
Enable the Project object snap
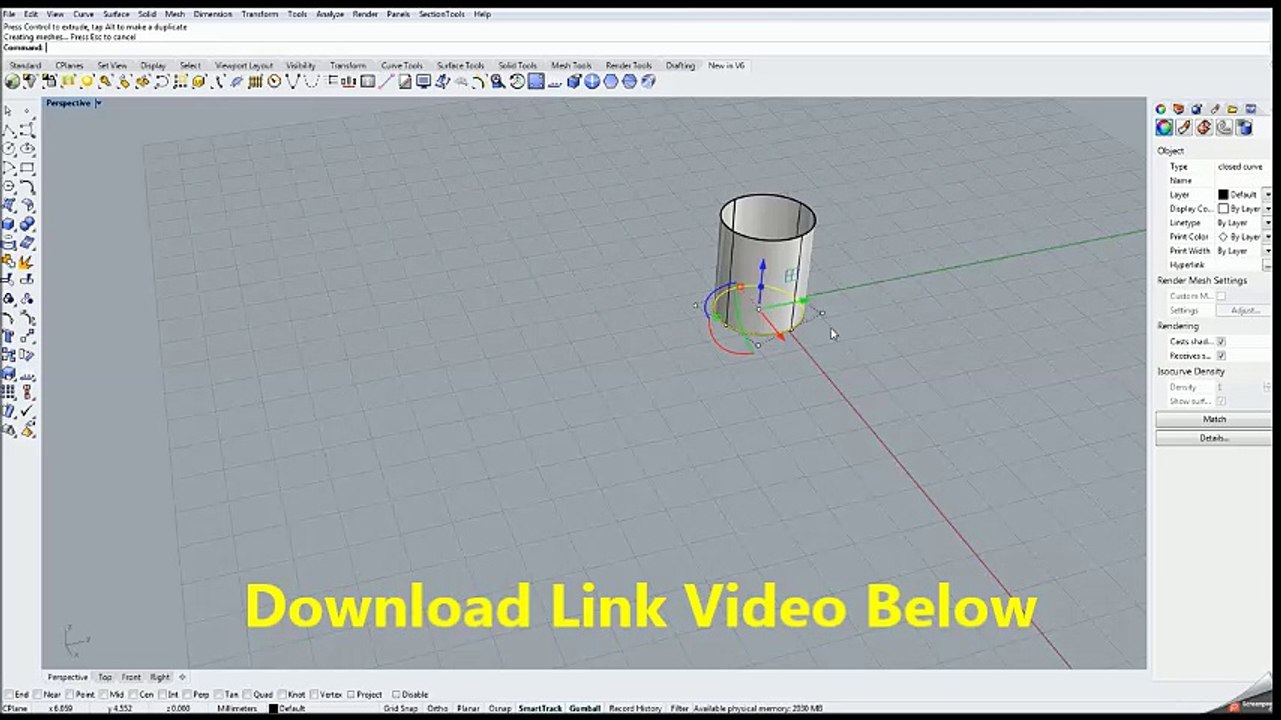[353, 694]
